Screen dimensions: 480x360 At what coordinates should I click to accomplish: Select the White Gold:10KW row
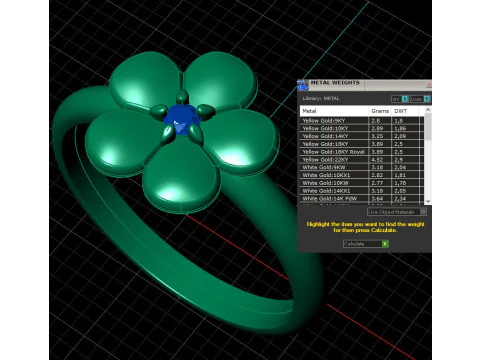click(362, 183)
